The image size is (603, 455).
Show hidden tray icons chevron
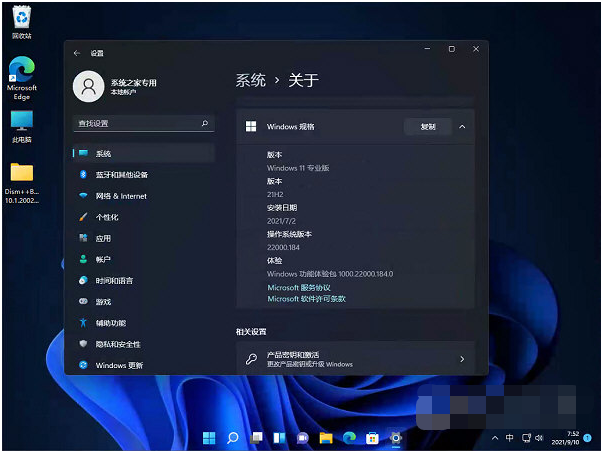pos(493,438)
